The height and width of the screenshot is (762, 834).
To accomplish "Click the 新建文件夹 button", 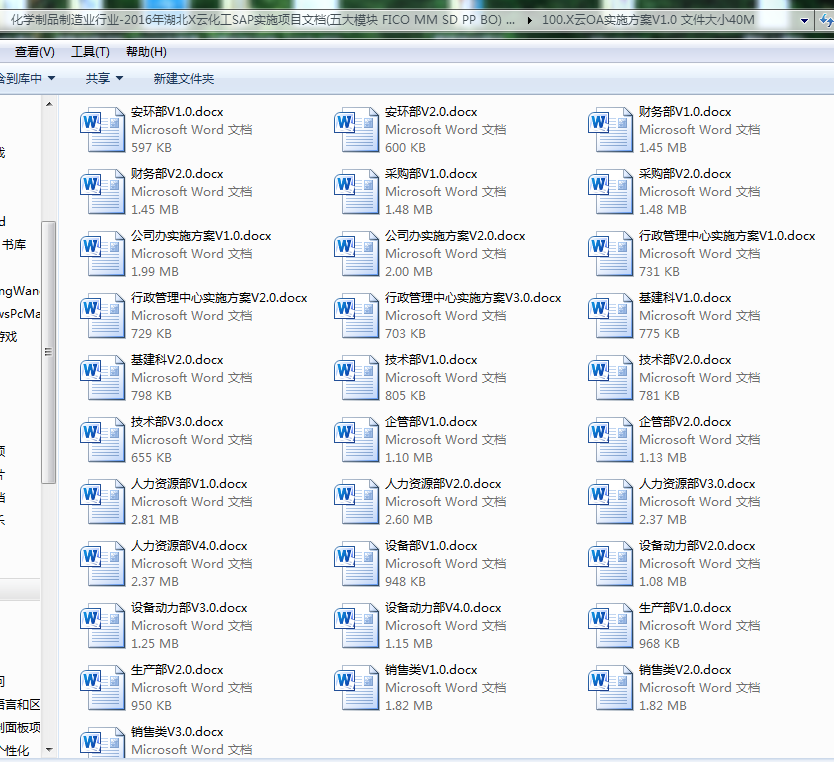I will click(x=183, y=78).
